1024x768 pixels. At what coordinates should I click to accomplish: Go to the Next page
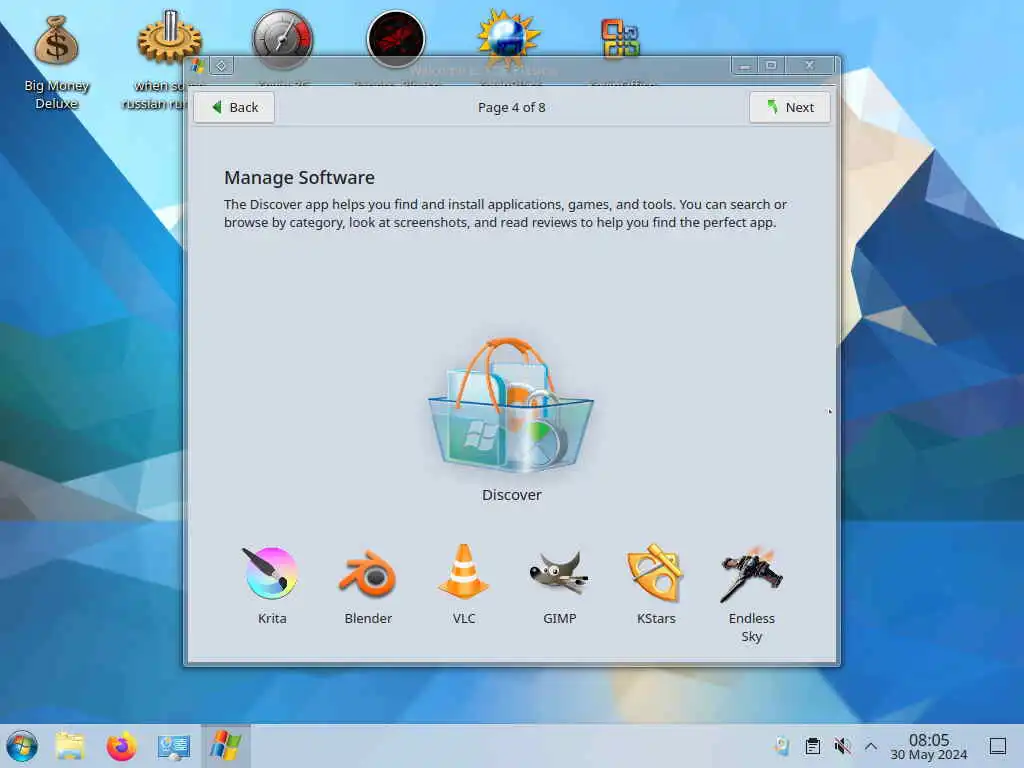pos(790,107)
